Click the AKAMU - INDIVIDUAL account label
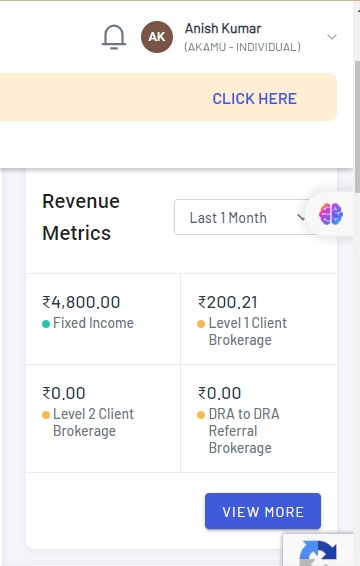 (242, 47)
